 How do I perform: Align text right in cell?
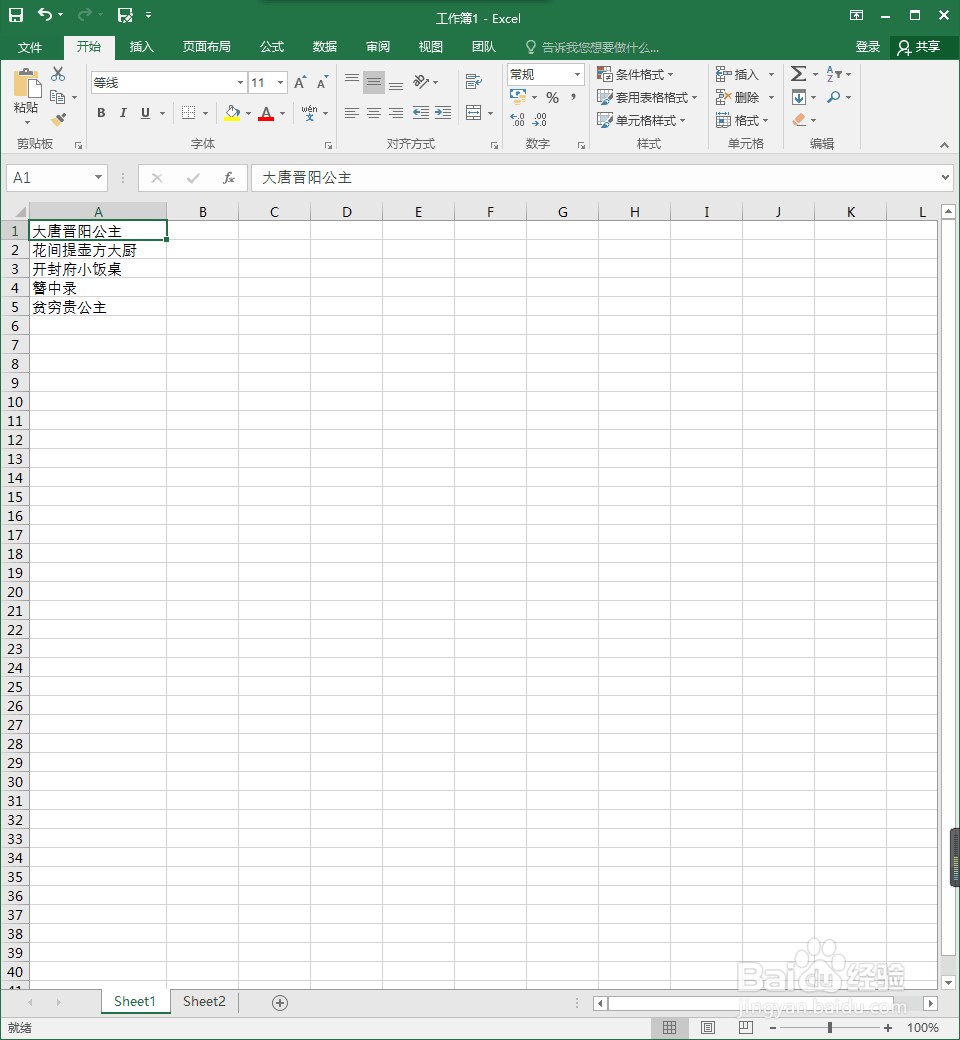click(396, 113)
